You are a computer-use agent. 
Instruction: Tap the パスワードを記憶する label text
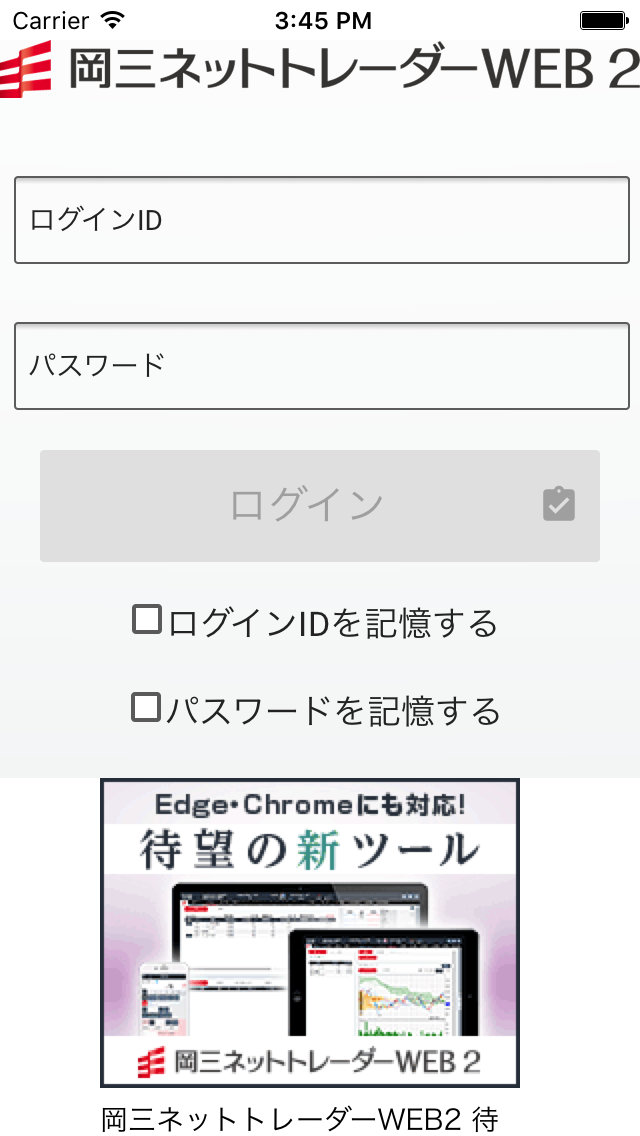click(333, 711)
